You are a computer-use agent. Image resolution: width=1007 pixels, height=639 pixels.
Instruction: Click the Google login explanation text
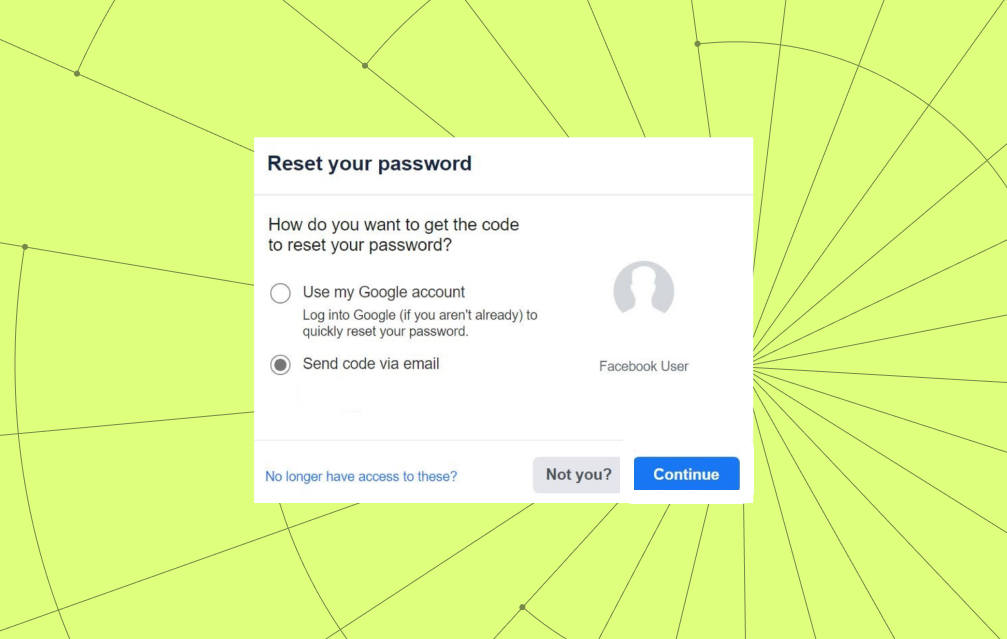pyautogui.click(x=421, y=323)
